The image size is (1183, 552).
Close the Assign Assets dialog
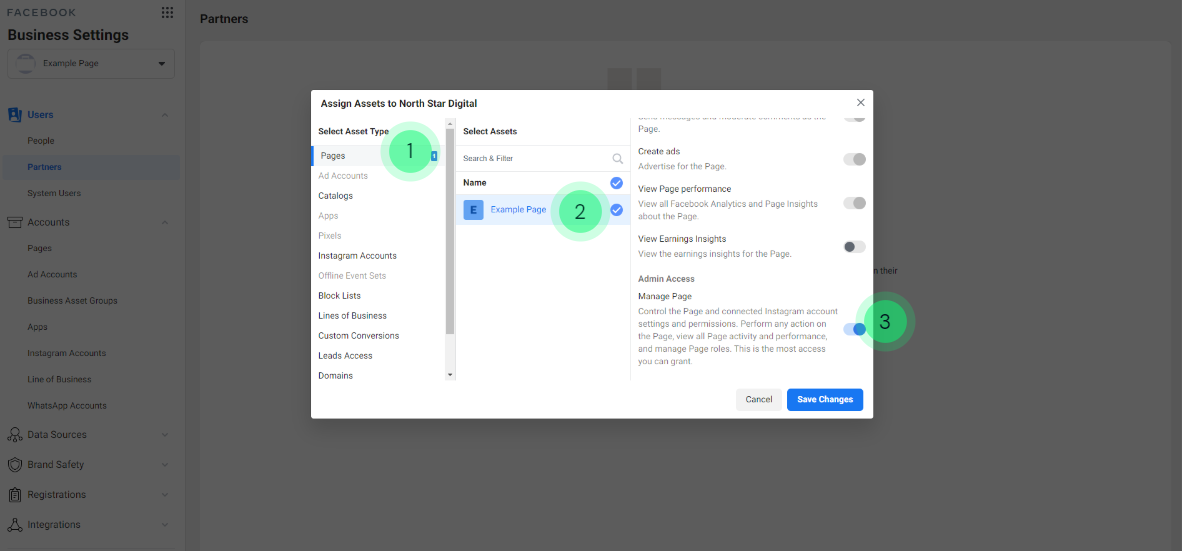coord(861,103)
